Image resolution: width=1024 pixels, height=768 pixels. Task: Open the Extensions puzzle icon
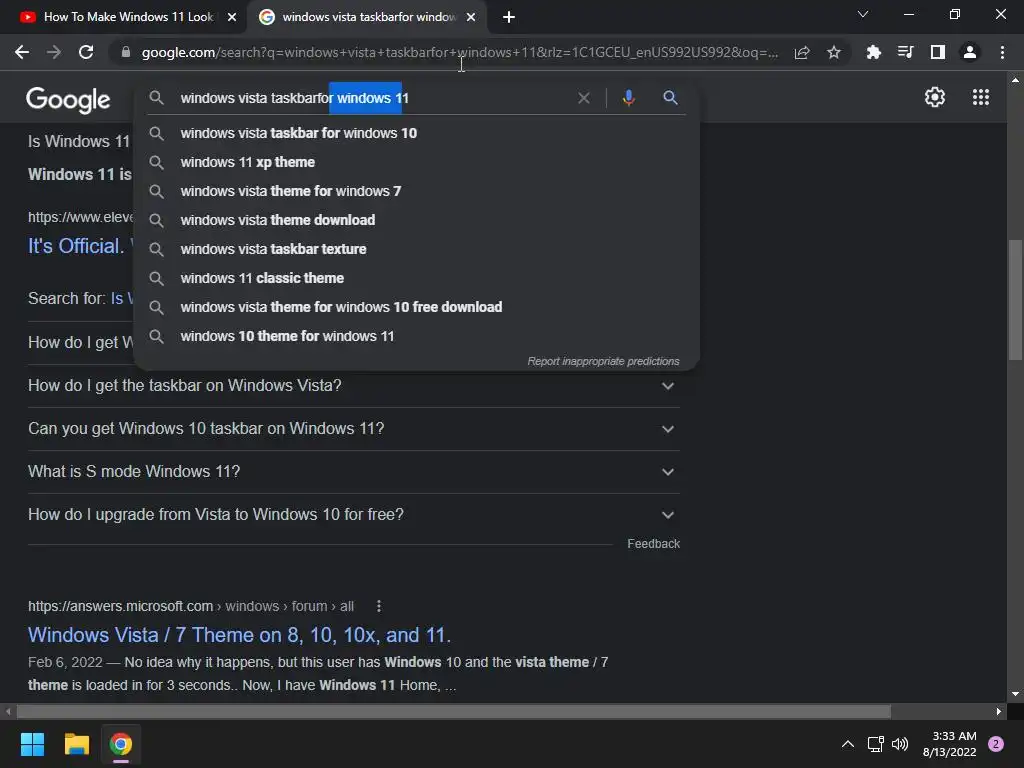pyautogui.click(x=873, y=52)
